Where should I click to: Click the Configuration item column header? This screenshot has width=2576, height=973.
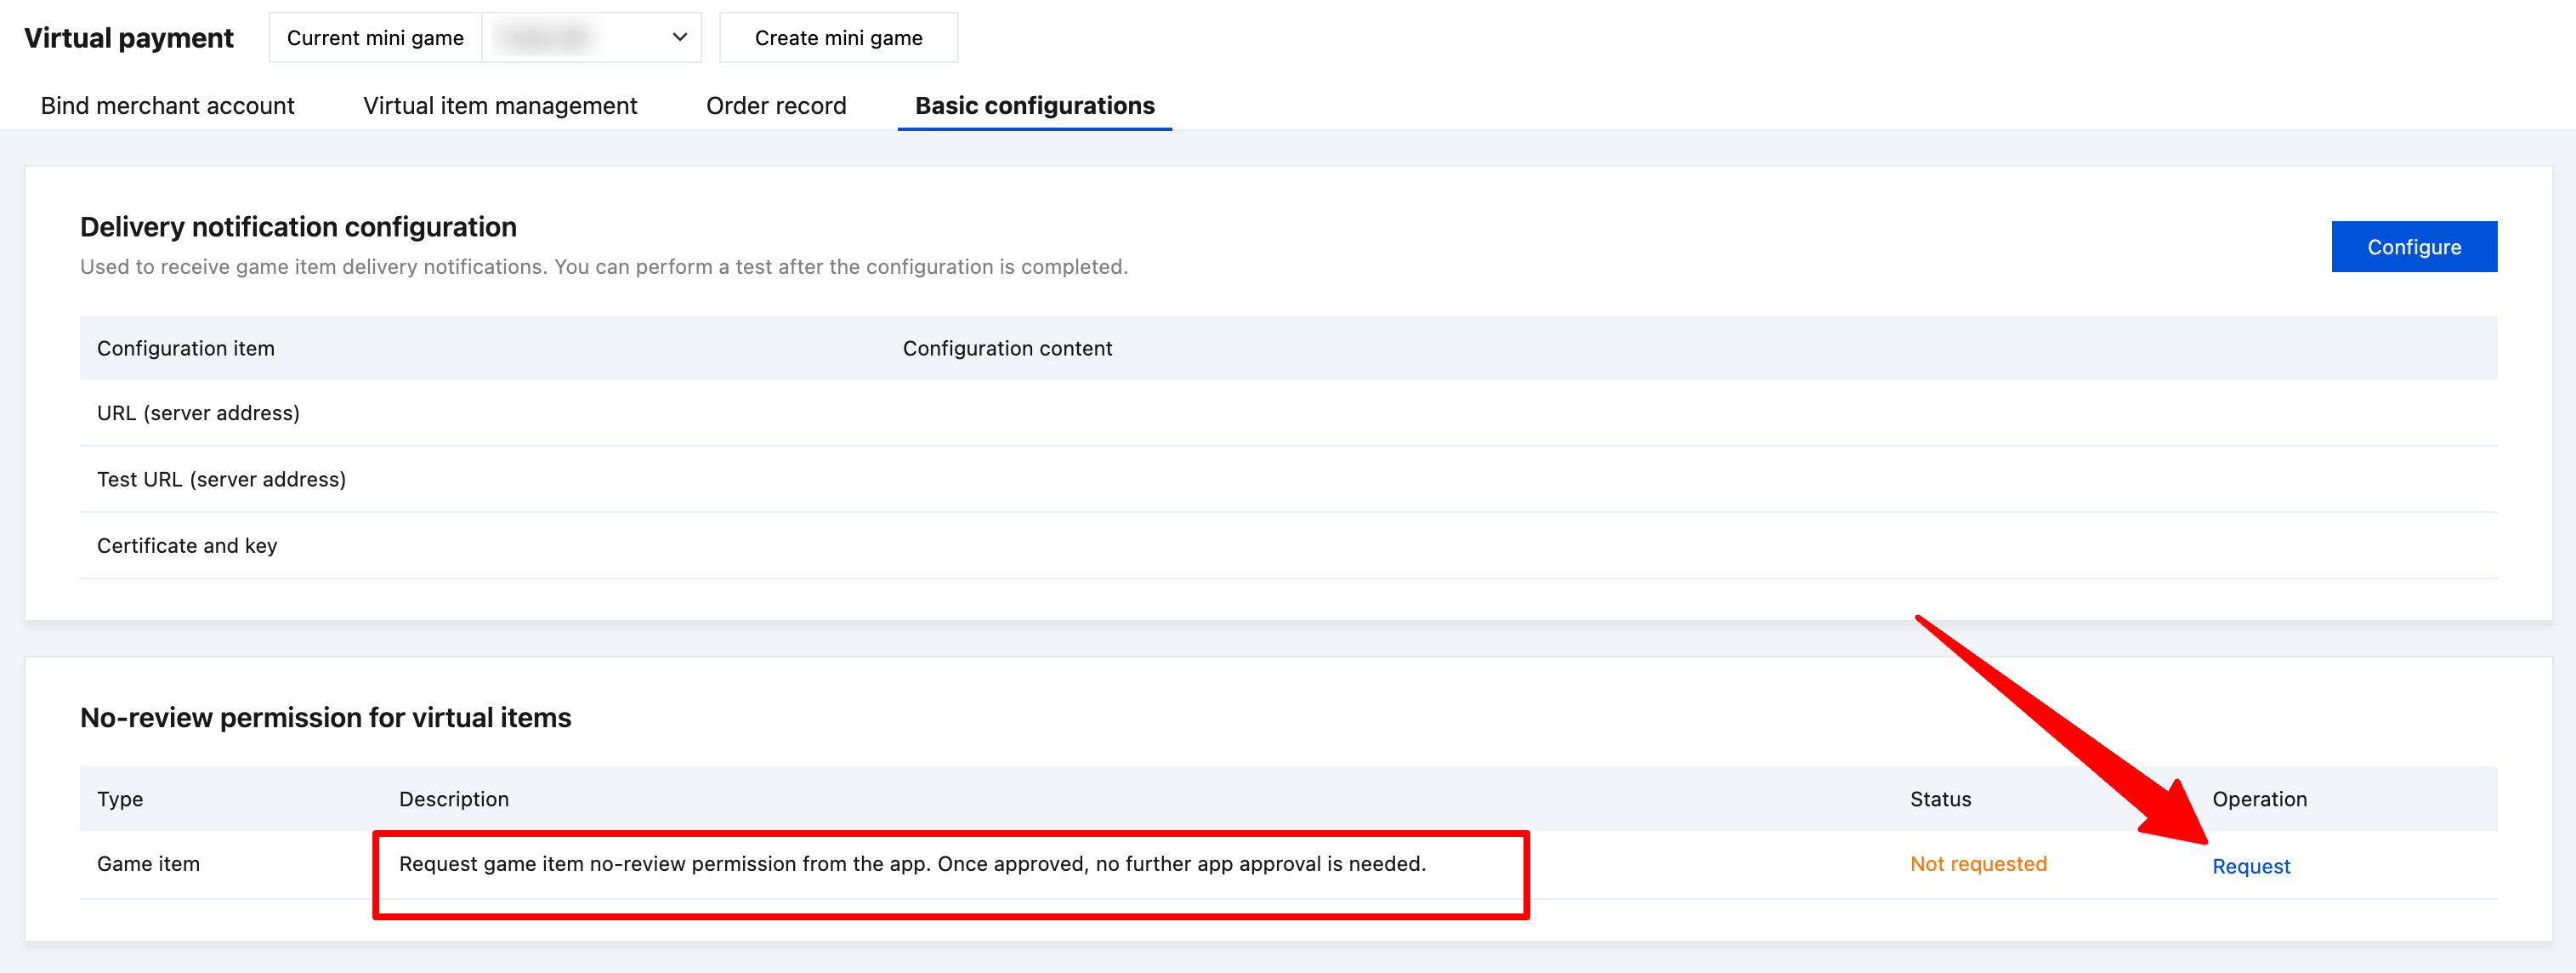coord(185,348)
